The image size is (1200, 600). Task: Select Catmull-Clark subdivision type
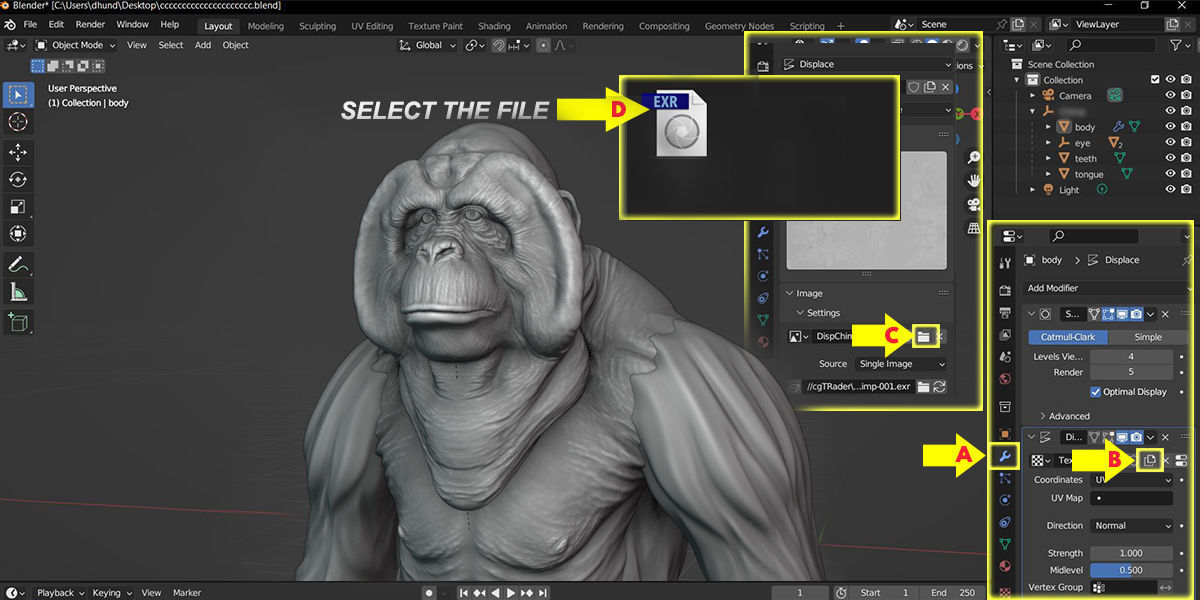click(1069, 337)
